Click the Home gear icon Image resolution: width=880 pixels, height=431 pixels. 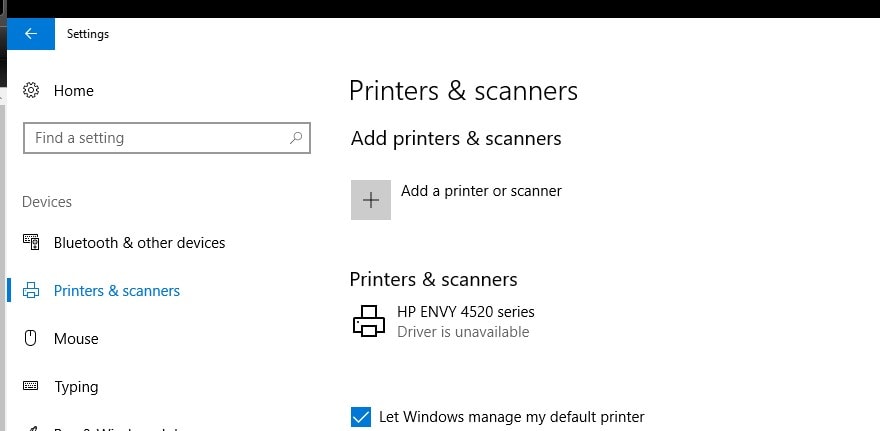click(31, 91)
